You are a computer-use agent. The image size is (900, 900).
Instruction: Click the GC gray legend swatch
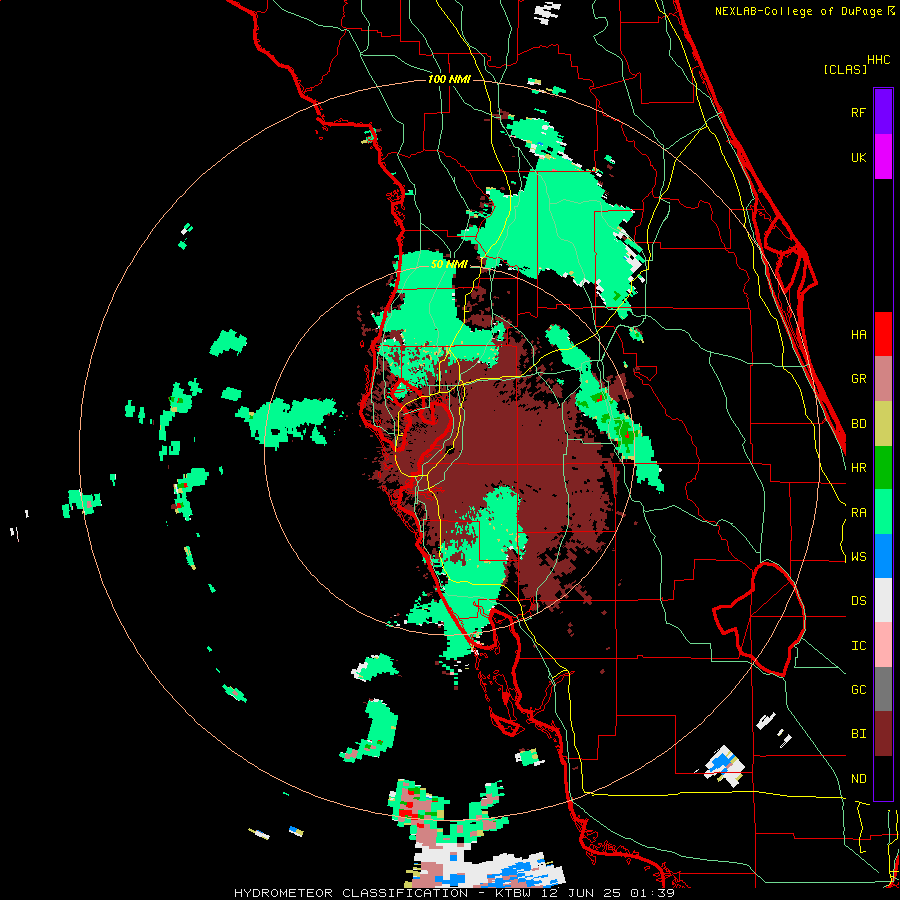(883, 689)
